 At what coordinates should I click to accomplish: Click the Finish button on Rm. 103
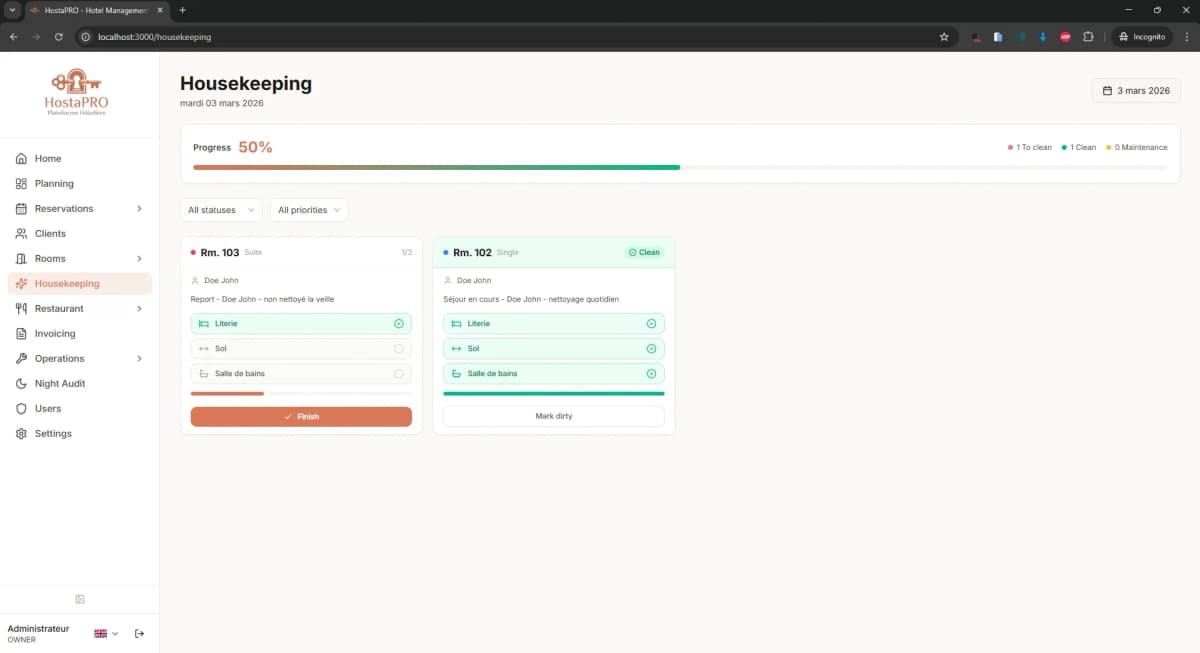pyautogui.click(x=301, y=416)
